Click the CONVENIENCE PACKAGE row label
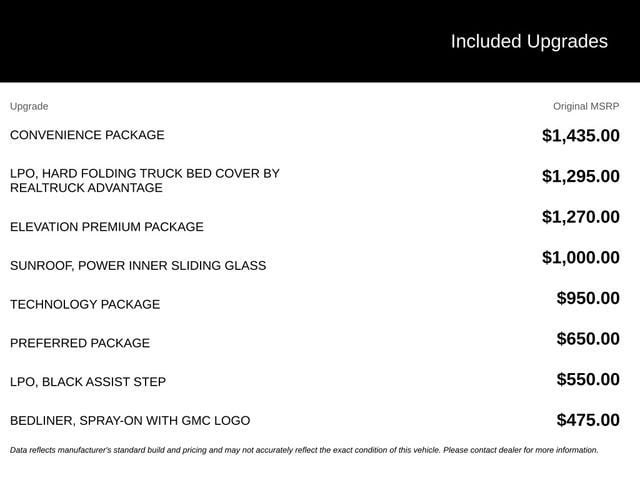The width and height of the screenshot is (640, 480). coord(87,135)
